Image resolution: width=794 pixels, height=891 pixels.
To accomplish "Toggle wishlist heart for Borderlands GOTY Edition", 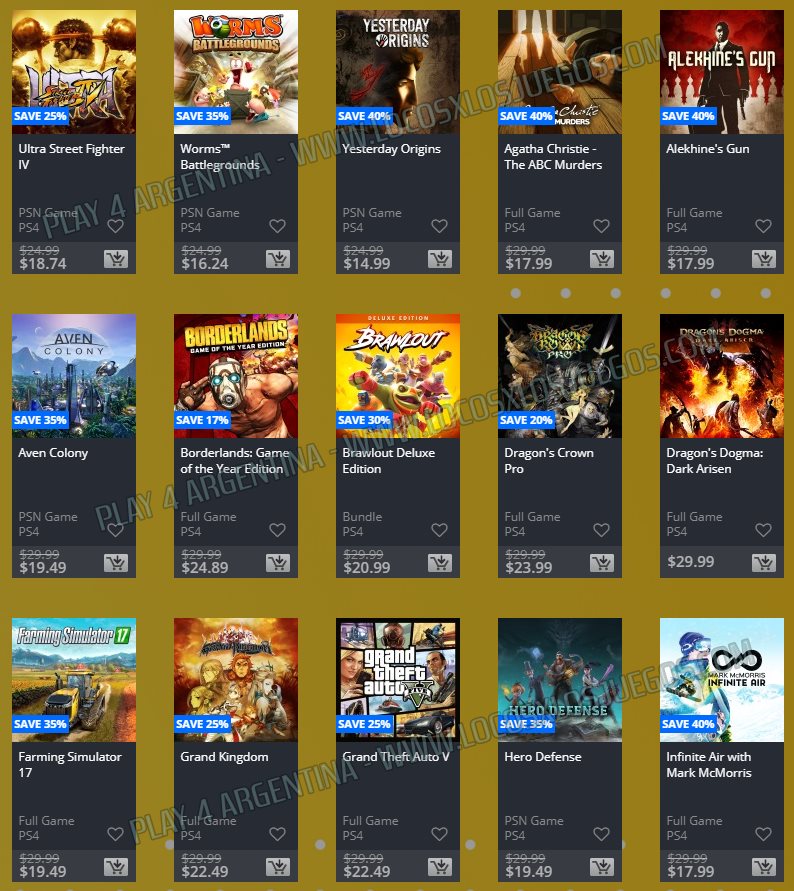I will [277, 530].
